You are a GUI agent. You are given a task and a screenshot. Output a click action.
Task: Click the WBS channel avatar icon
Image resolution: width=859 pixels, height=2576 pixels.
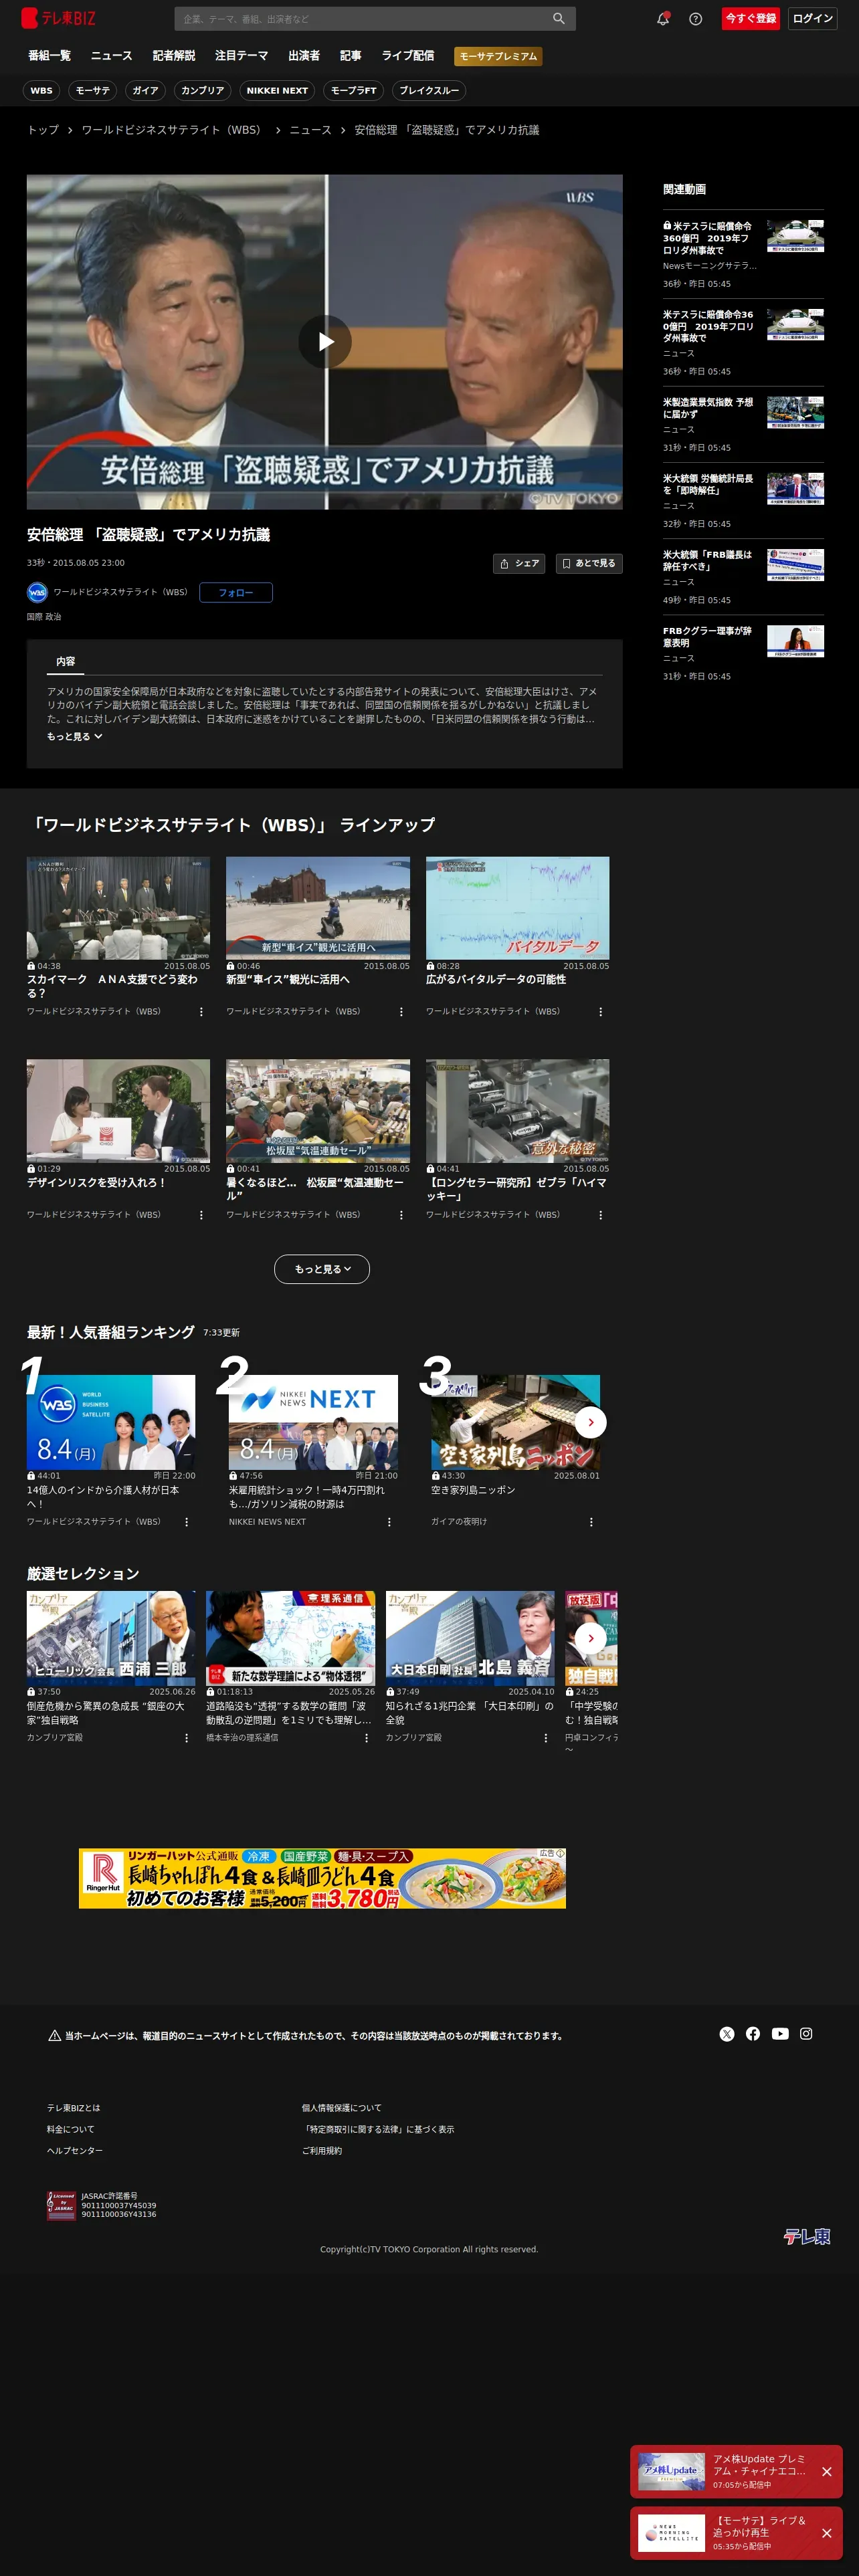point(37,592)
